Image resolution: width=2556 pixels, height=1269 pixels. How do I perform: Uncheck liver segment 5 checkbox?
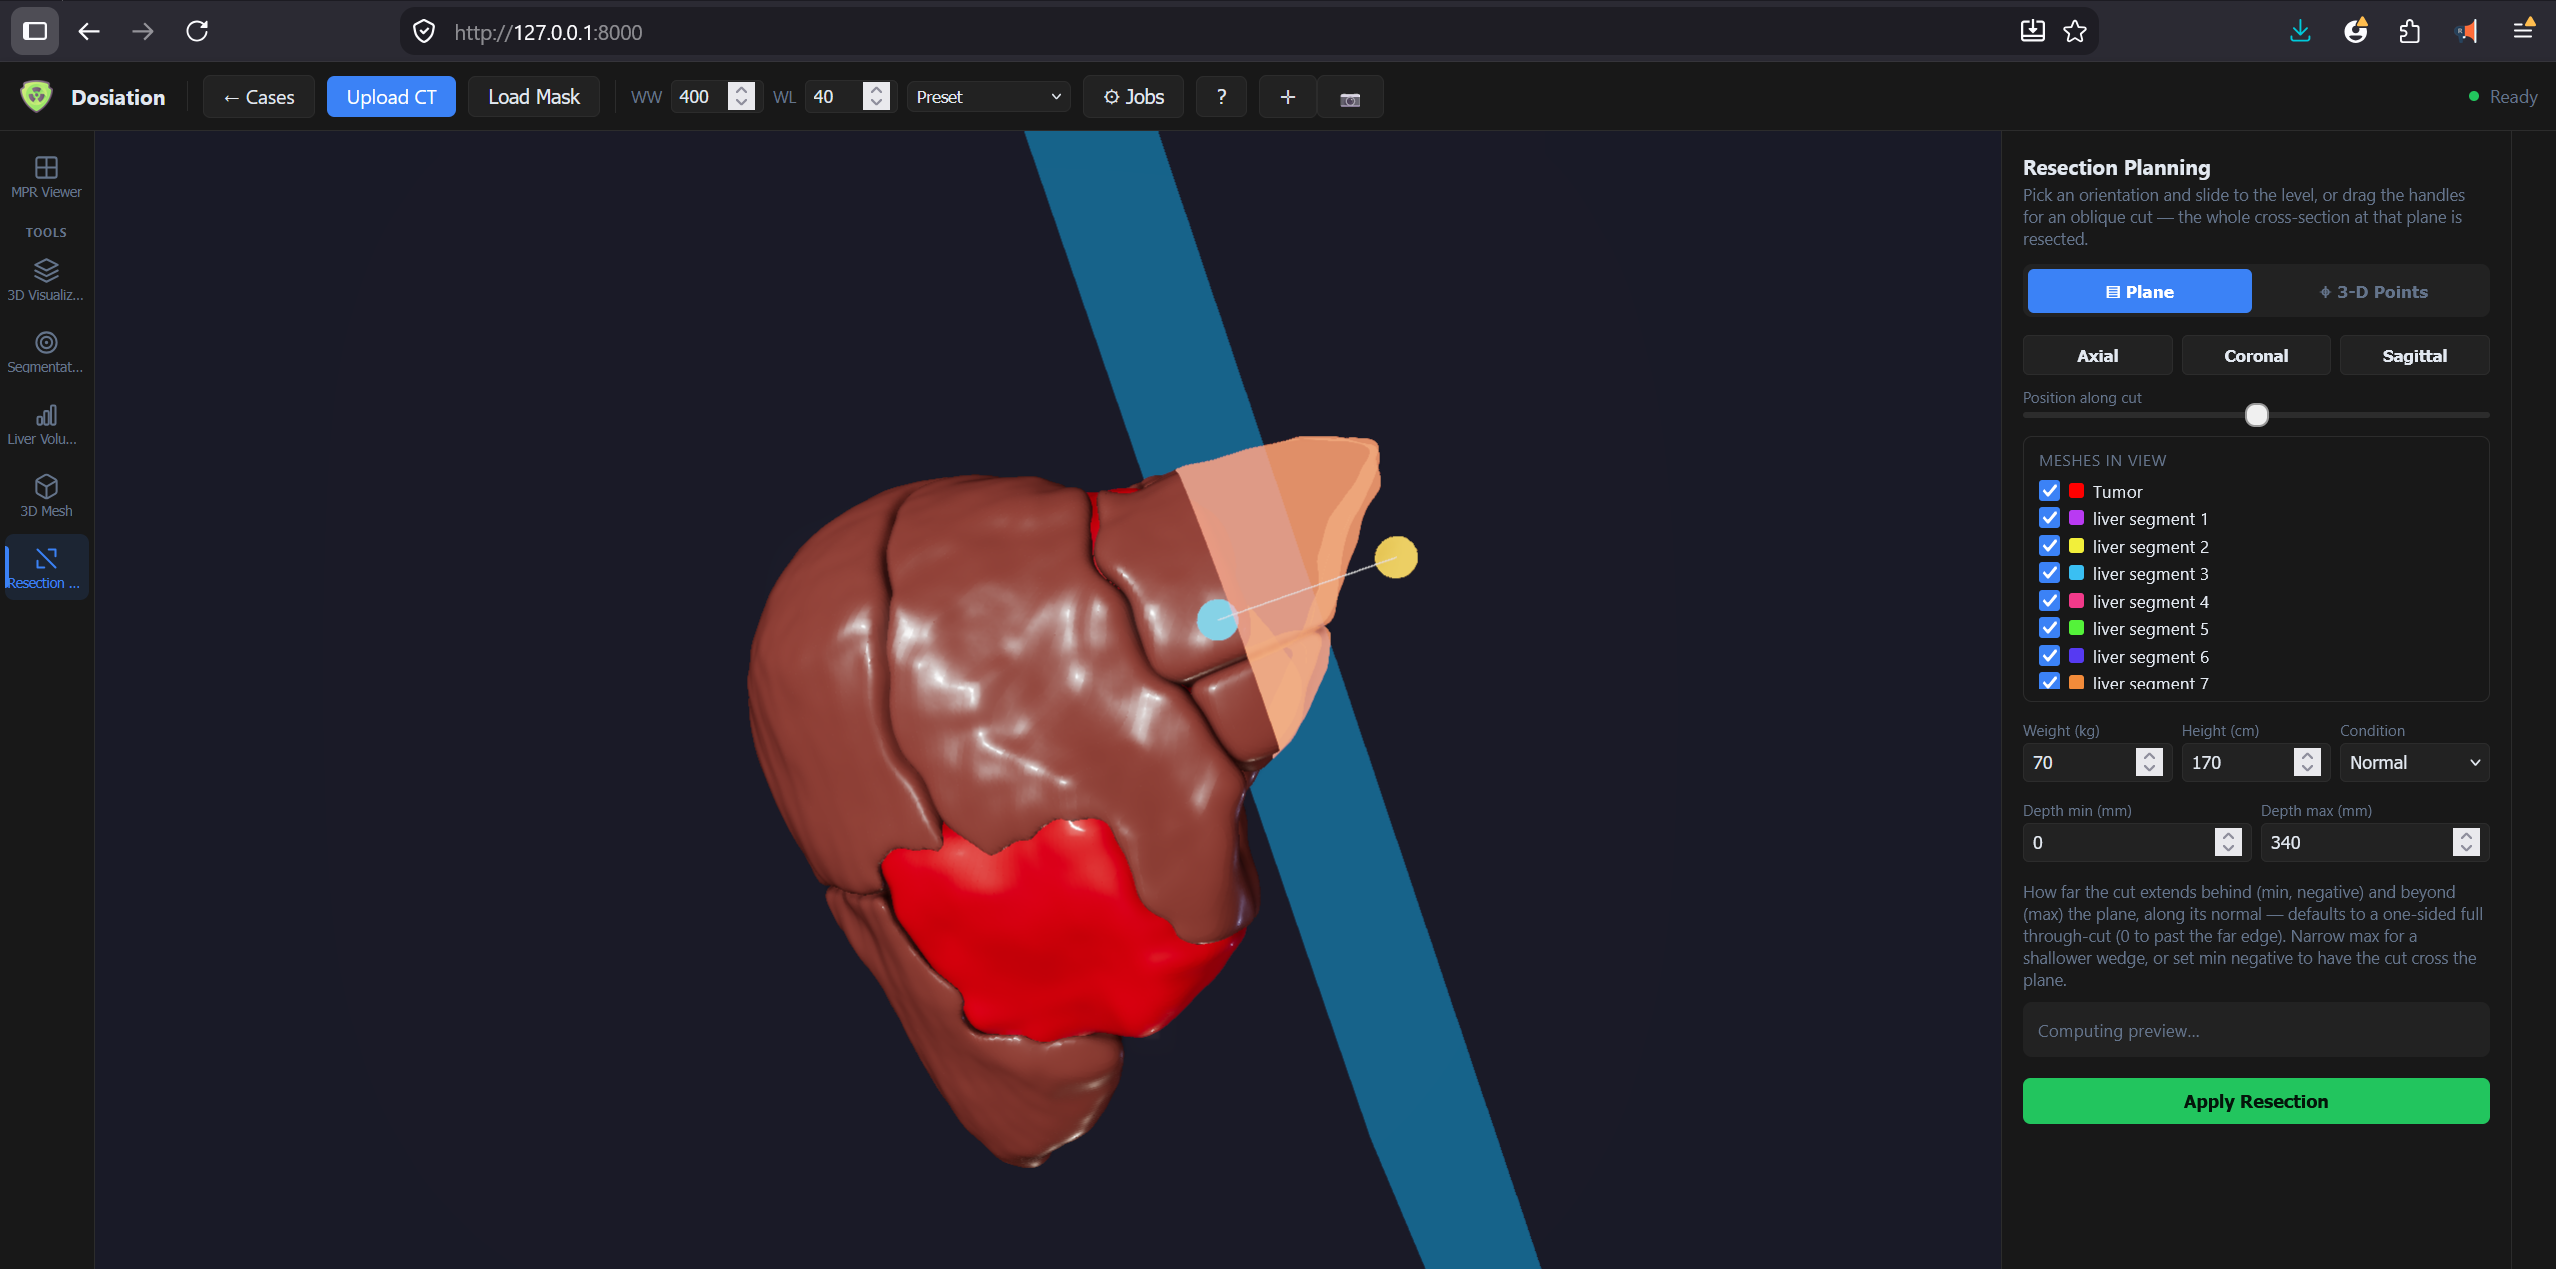point(2049,628)
